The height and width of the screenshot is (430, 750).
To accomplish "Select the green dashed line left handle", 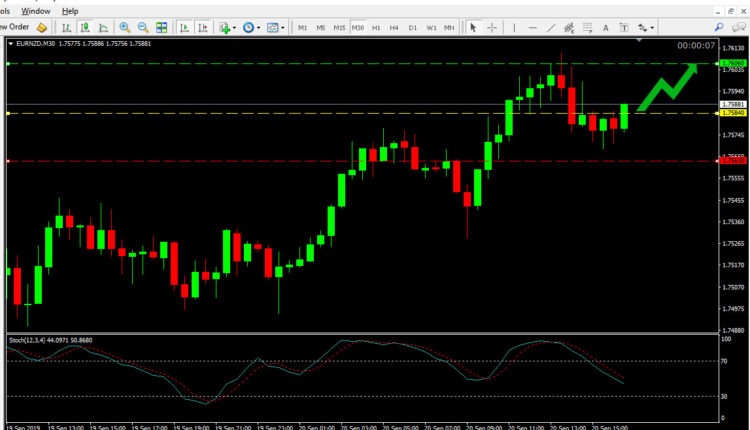I will [x=8, y=64].
